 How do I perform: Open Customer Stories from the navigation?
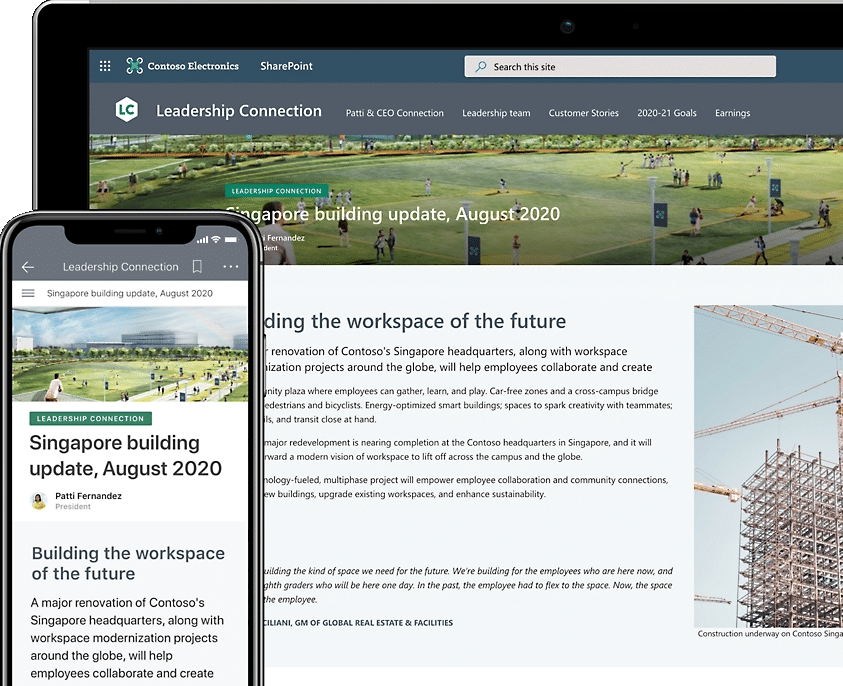pyautogui.click(x=584, y=113)
